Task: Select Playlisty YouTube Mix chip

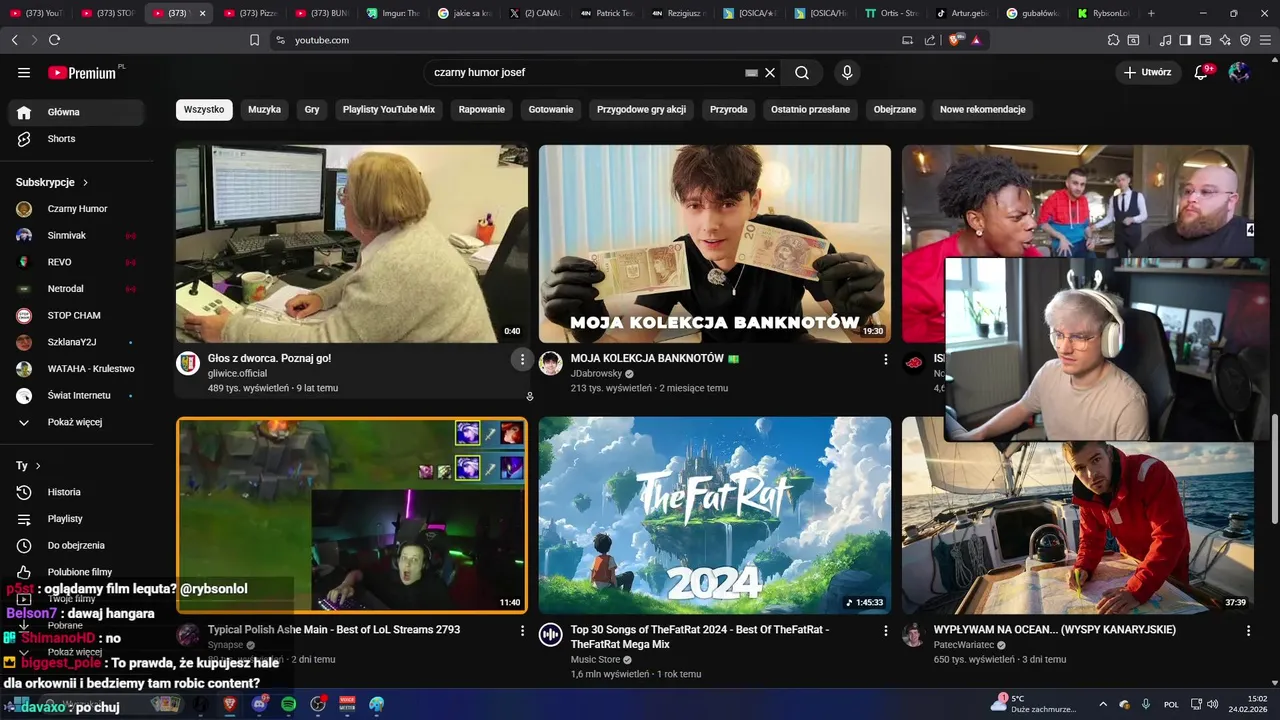Action: click(x=389, y=109)
